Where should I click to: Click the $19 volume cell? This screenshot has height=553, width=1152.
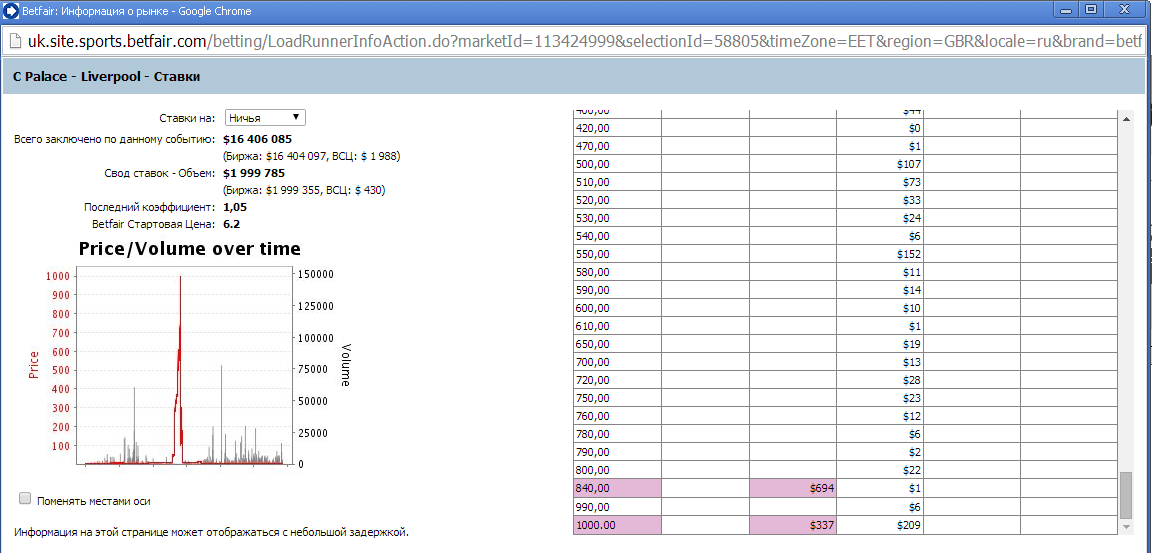point(880,344)
